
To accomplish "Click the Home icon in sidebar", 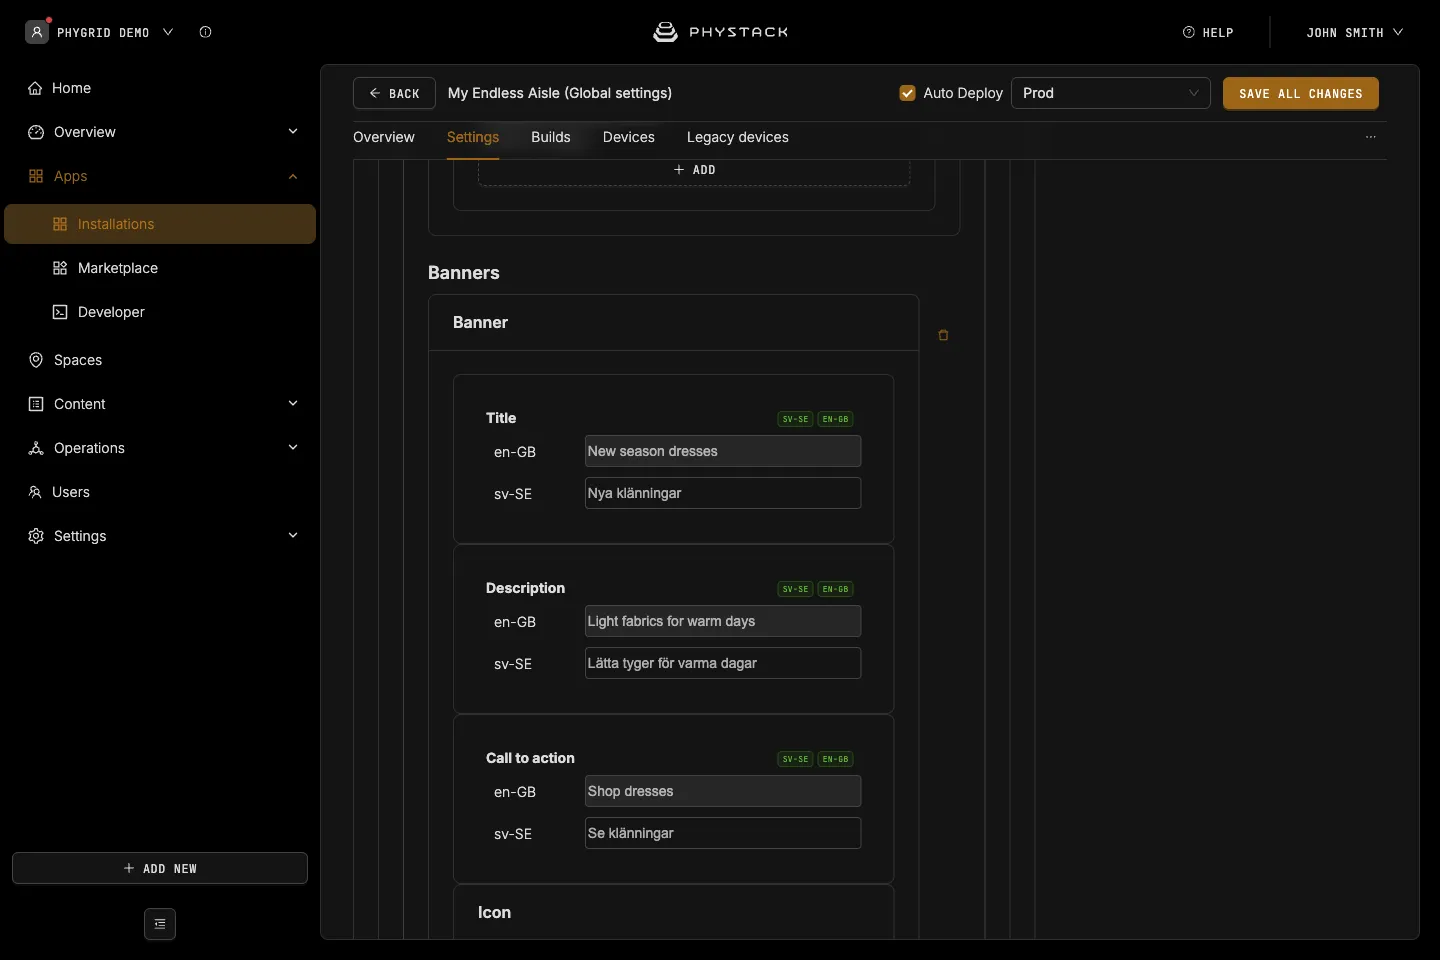I will [x=35, y=88].
